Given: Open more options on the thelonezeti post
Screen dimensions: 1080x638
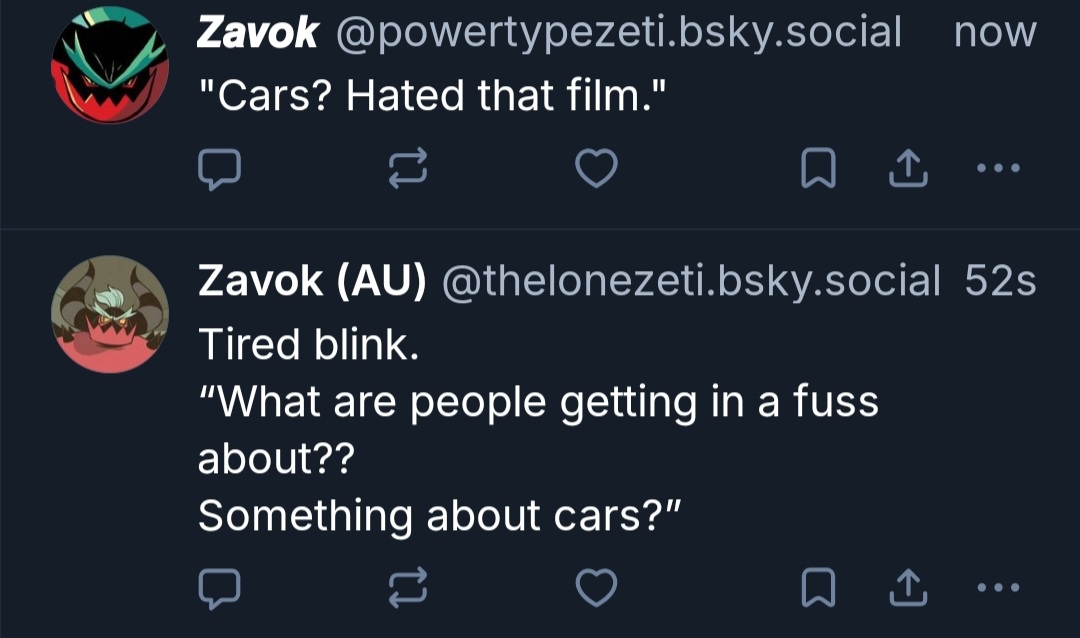Looking at the screenshot, I should (x=998, y=587).
